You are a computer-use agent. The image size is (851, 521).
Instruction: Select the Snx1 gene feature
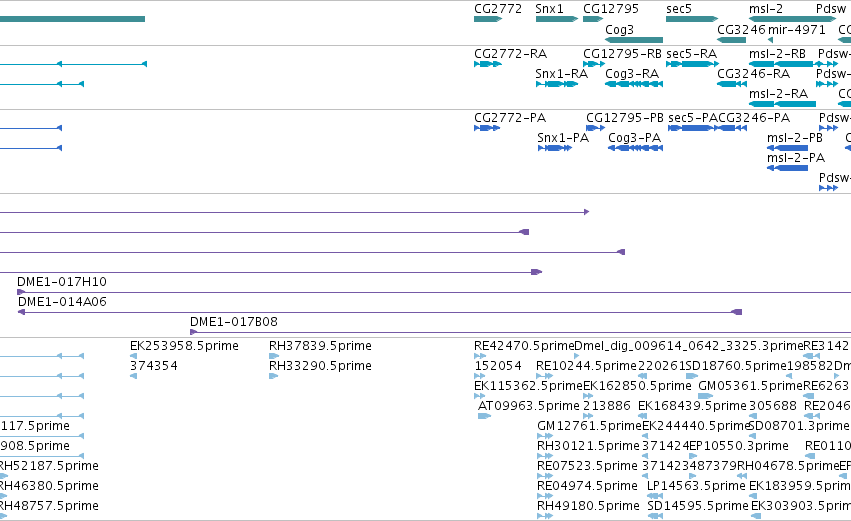pyautogui.click(x=557, y=19)
